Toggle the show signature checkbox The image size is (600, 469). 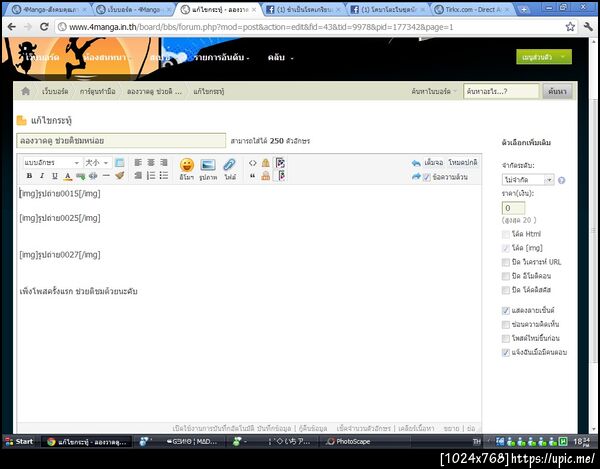coord(505,311)
